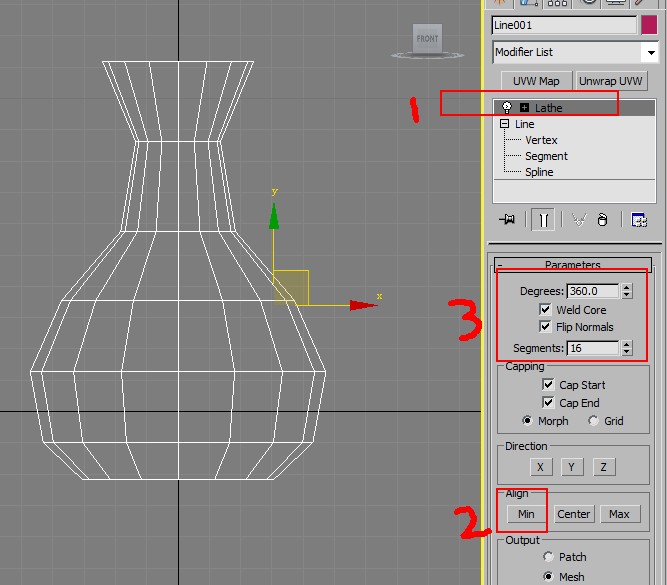Open the Hierarchy command panel tab
Screen dimensions: 667x585
pyautogui.click(x=557, y=3)
